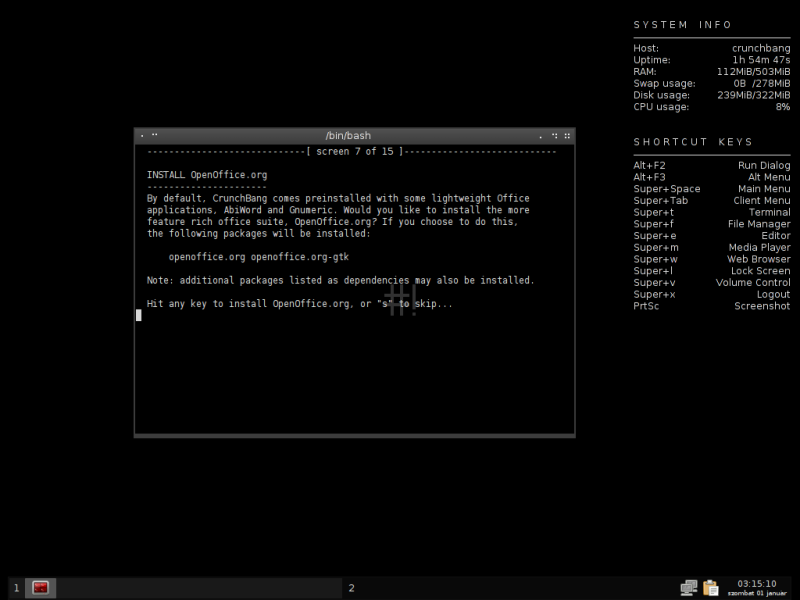800x600 pixels.
Task: Click the "File Manager" shortcut entry
Action: coord(759,224)
